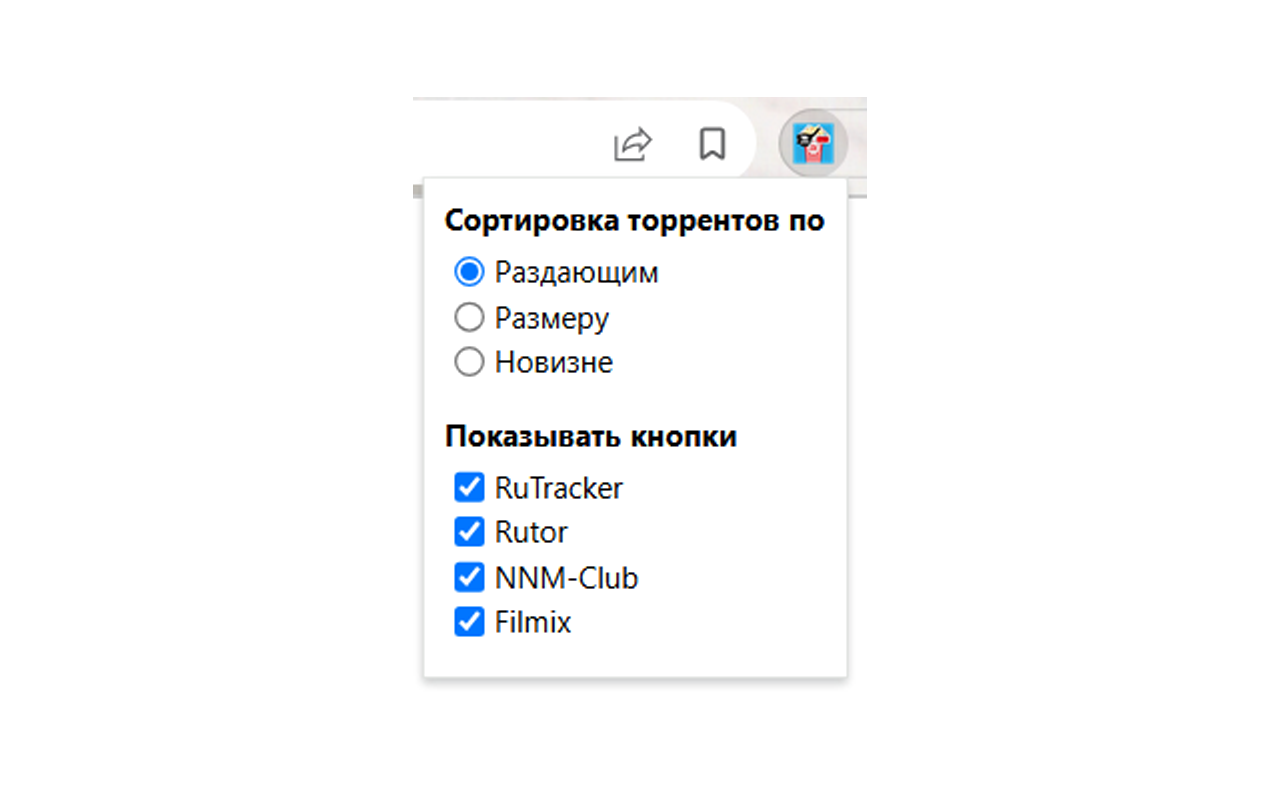Select sorting by Новизне
The image size is (1280, 800).
tap(468, 361)
